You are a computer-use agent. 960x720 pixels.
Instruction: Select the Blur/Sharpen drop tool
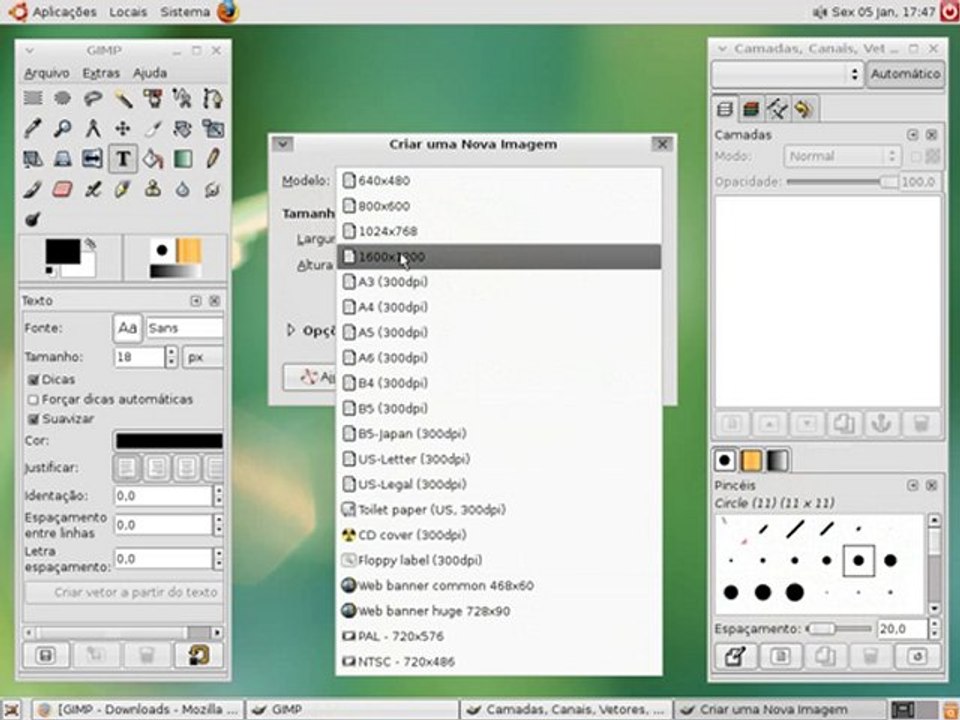pos(182,189)
